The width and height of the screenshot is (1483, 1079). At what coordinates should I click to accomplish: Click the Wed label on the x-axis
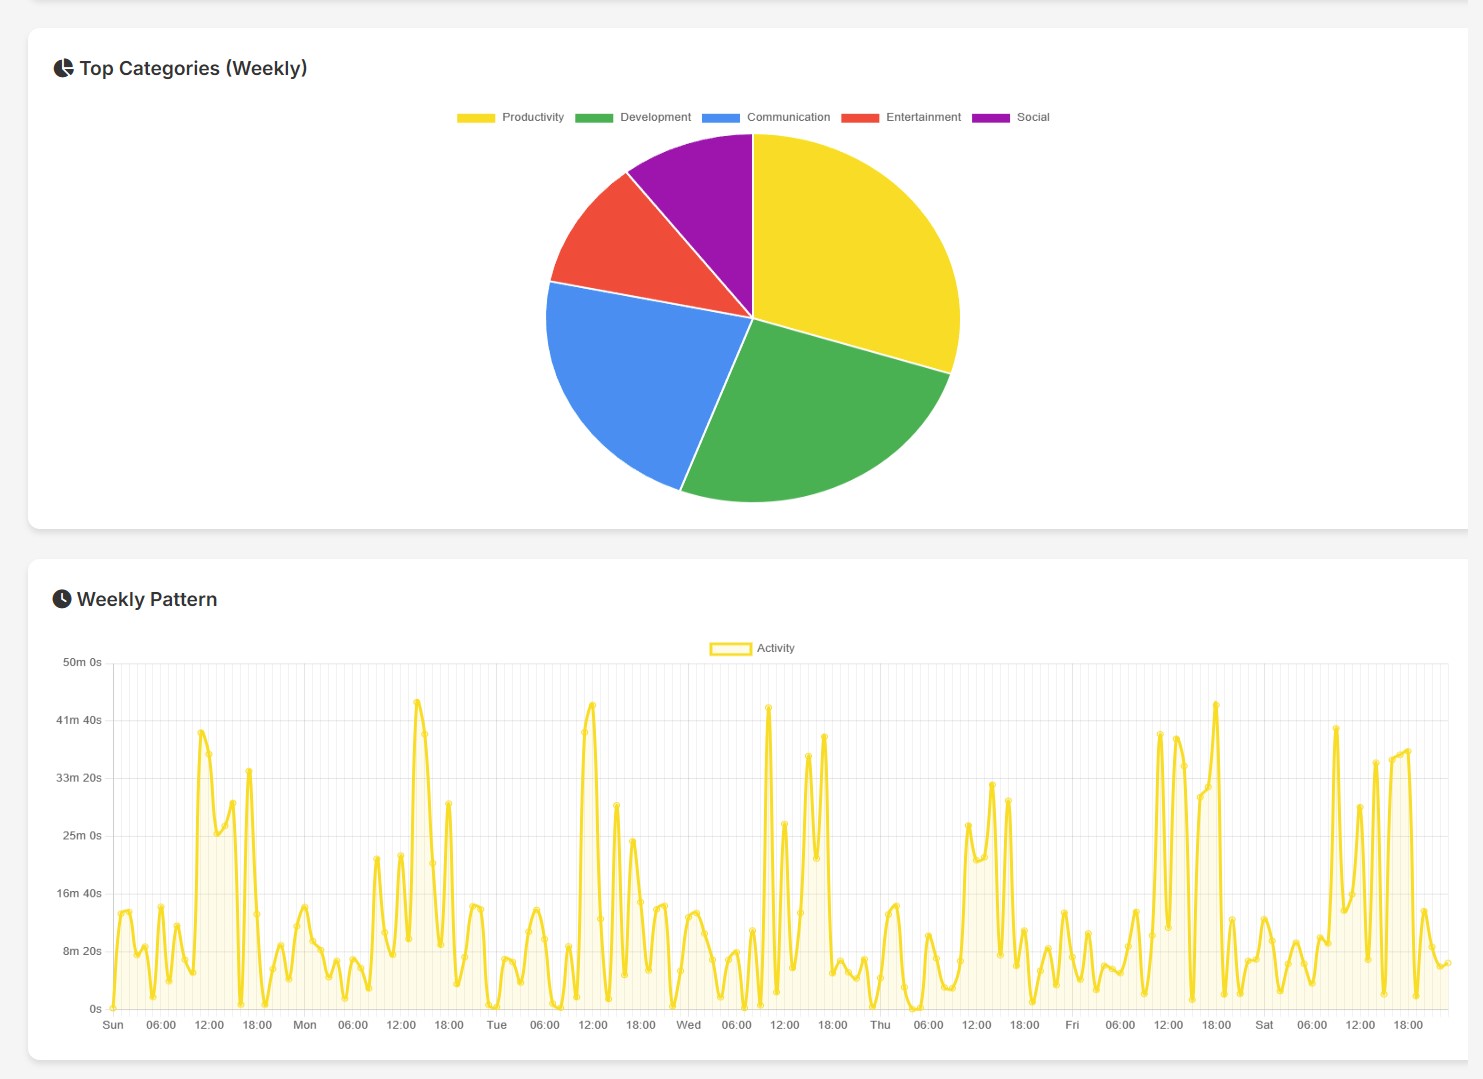click(689, 1025)
